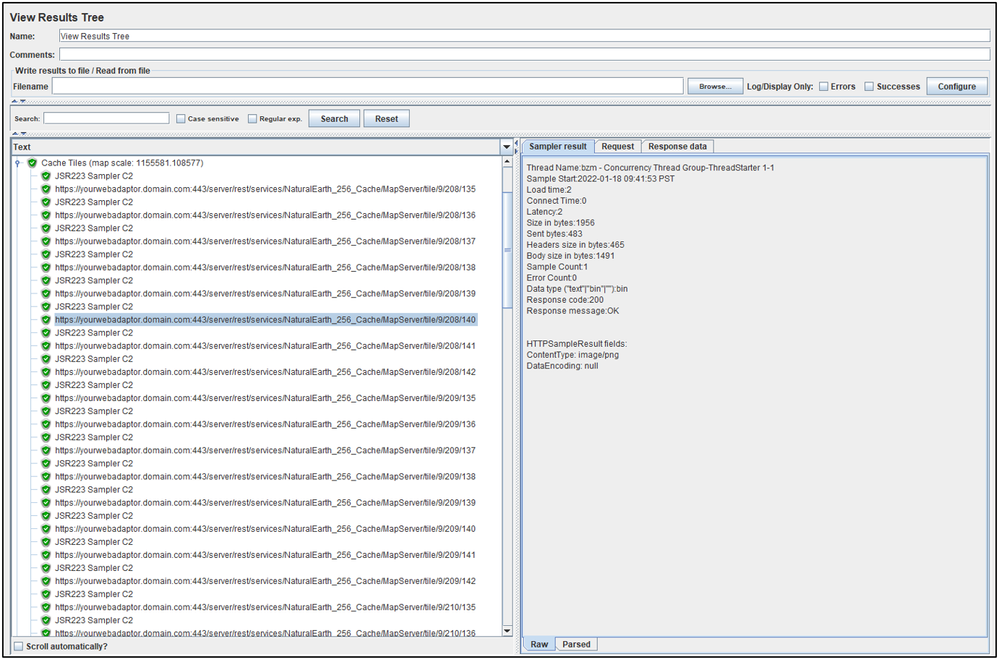Select the Raw tab at the bottom
This screenshot has height=659, width=999.
[539, 644]
